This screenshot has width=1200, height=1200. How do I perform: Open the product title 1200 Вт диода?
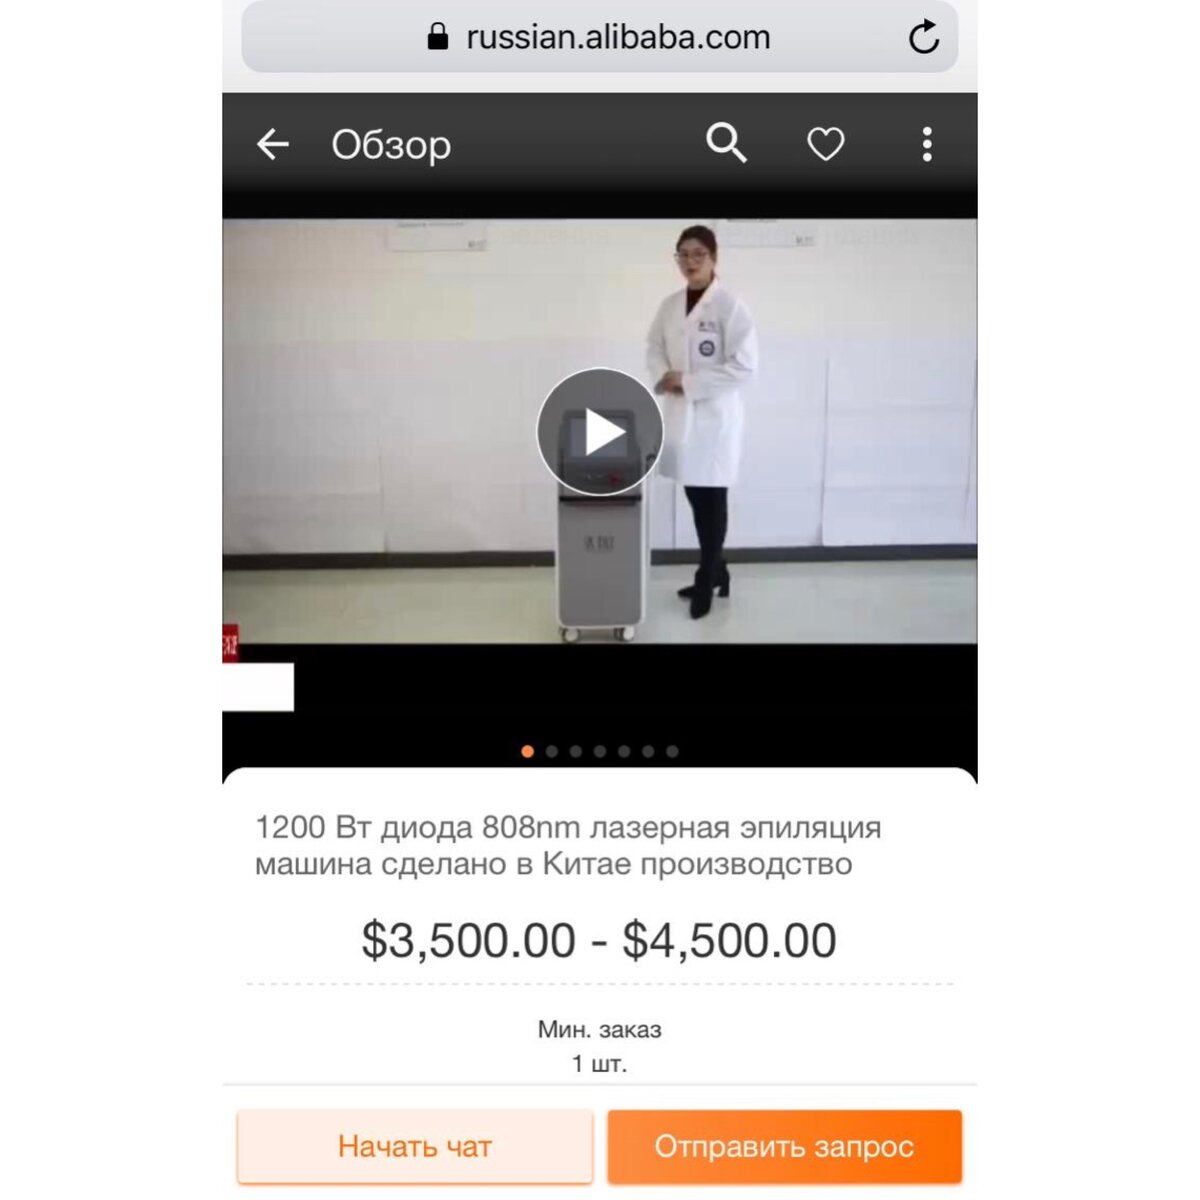tap(568, 846)
